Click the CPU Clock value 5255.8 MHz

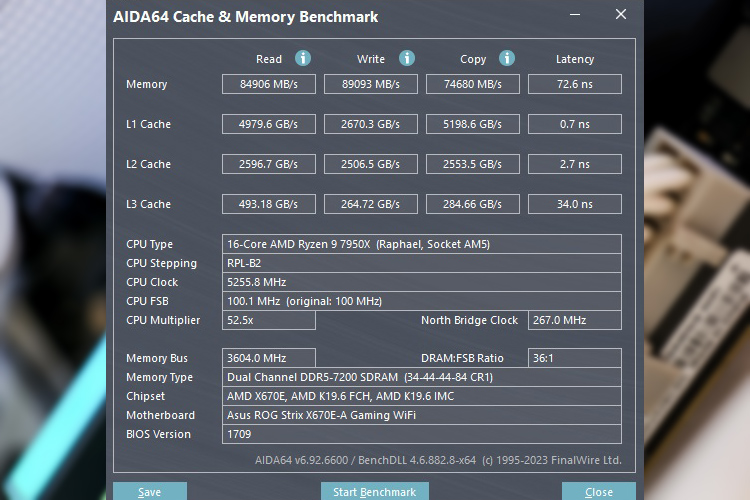[422, 282]
